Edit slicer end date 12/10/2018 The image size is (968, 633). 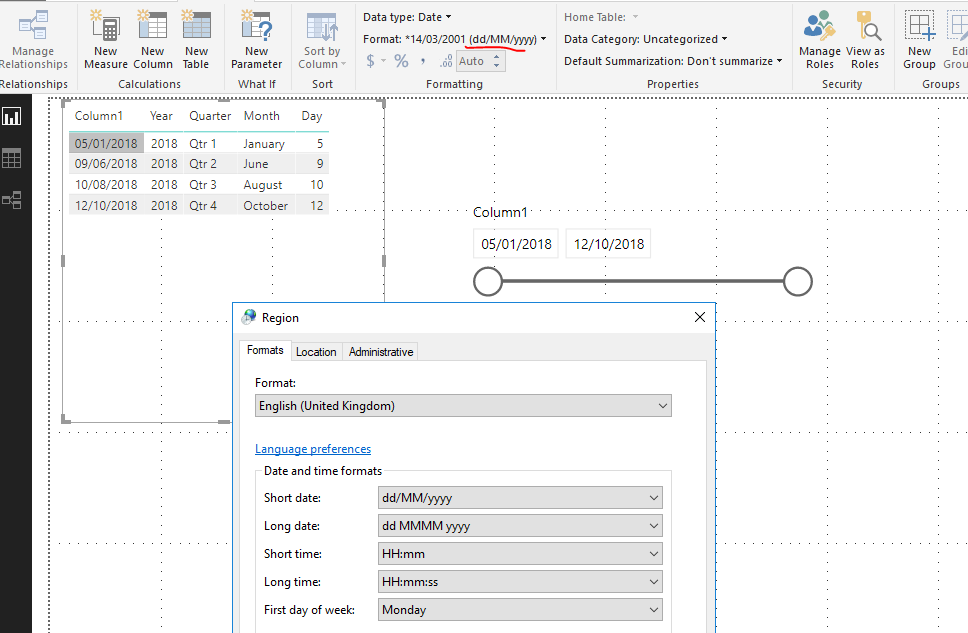coord(609,244)
